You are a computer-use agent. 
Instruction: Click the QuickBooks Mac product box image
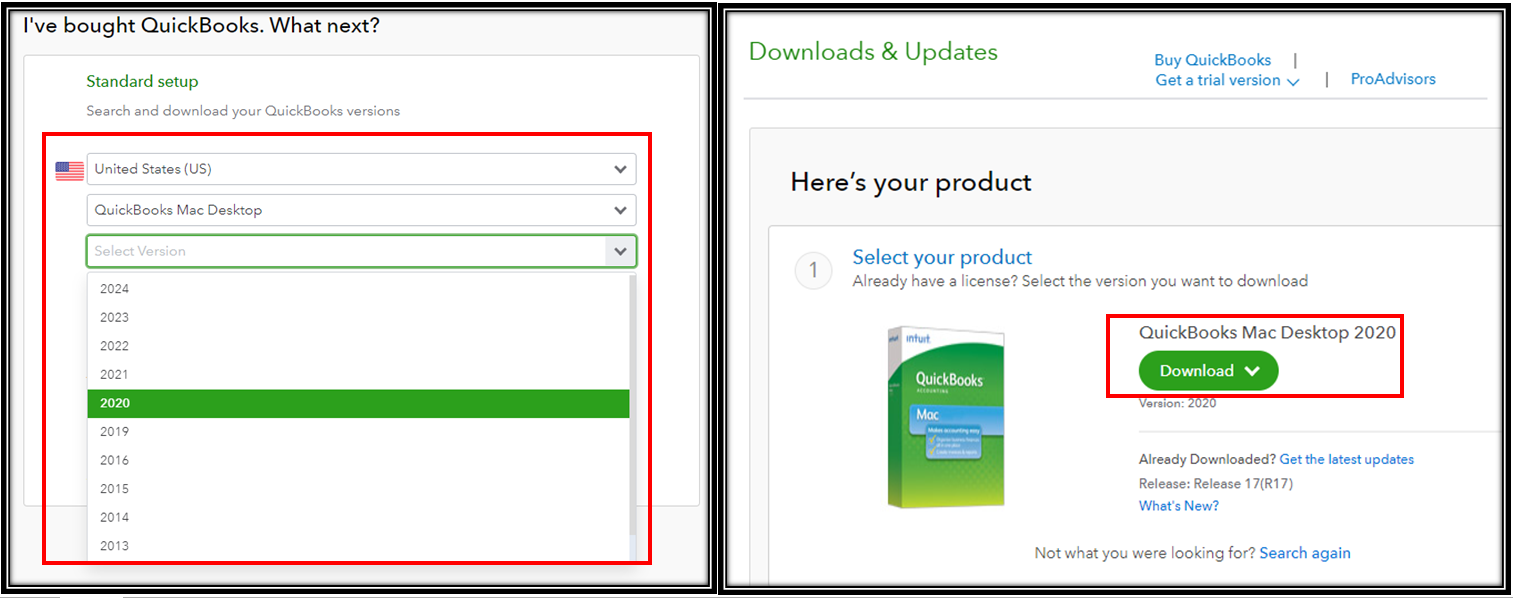pyautogui.click(x=946, y=417)
